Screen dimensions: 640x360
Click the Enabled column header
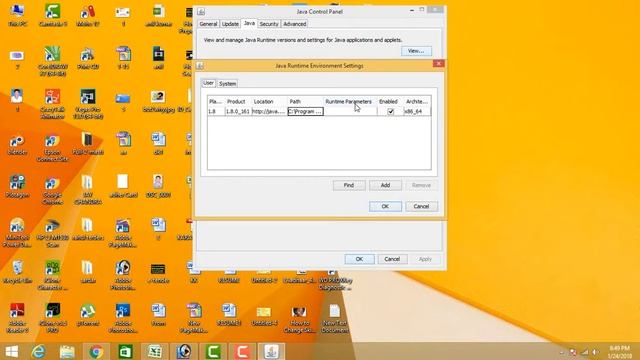click(388, 102)
